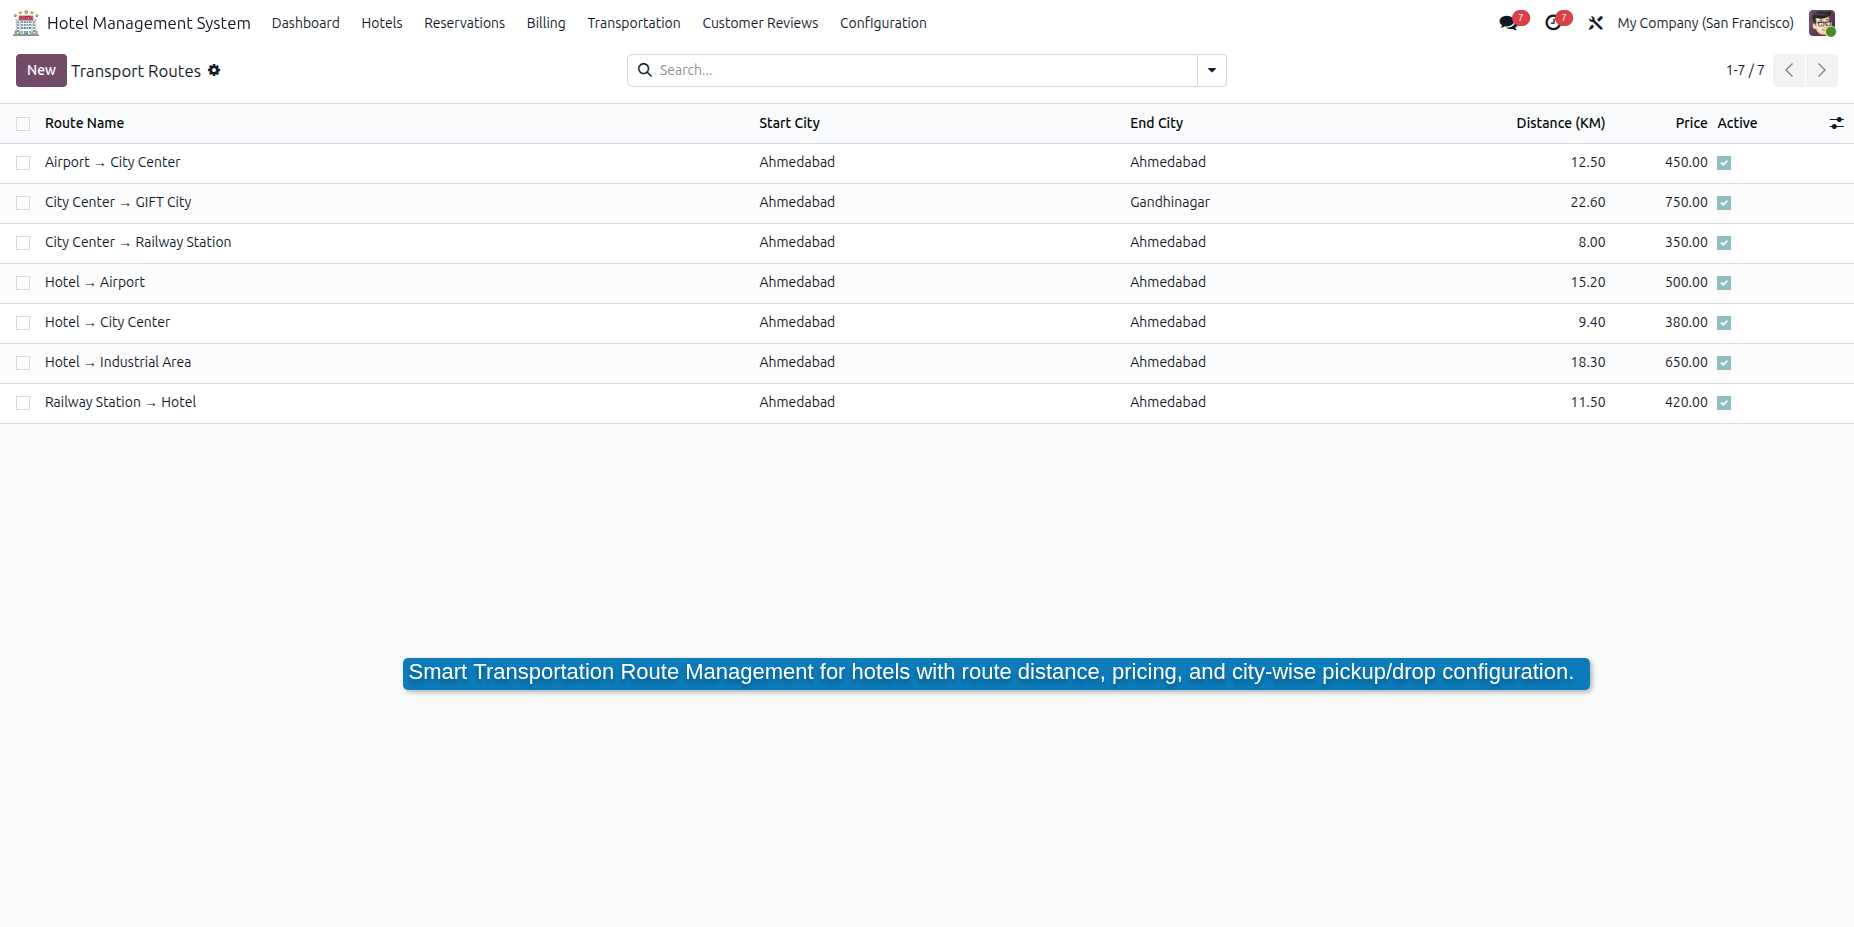Click the search magnifier icon
This screenshot has height=927, width=1854.
645,70
